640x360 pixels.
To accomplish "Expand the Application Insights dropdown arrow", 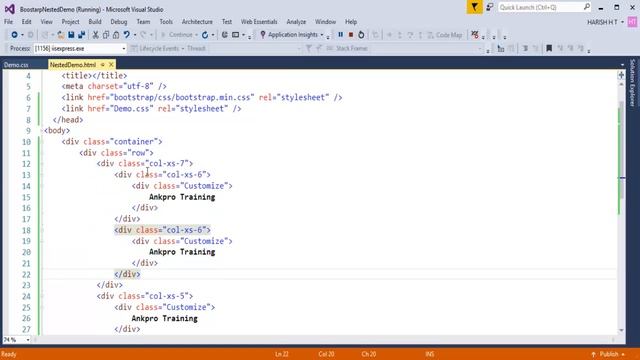I will coord(322,35).
